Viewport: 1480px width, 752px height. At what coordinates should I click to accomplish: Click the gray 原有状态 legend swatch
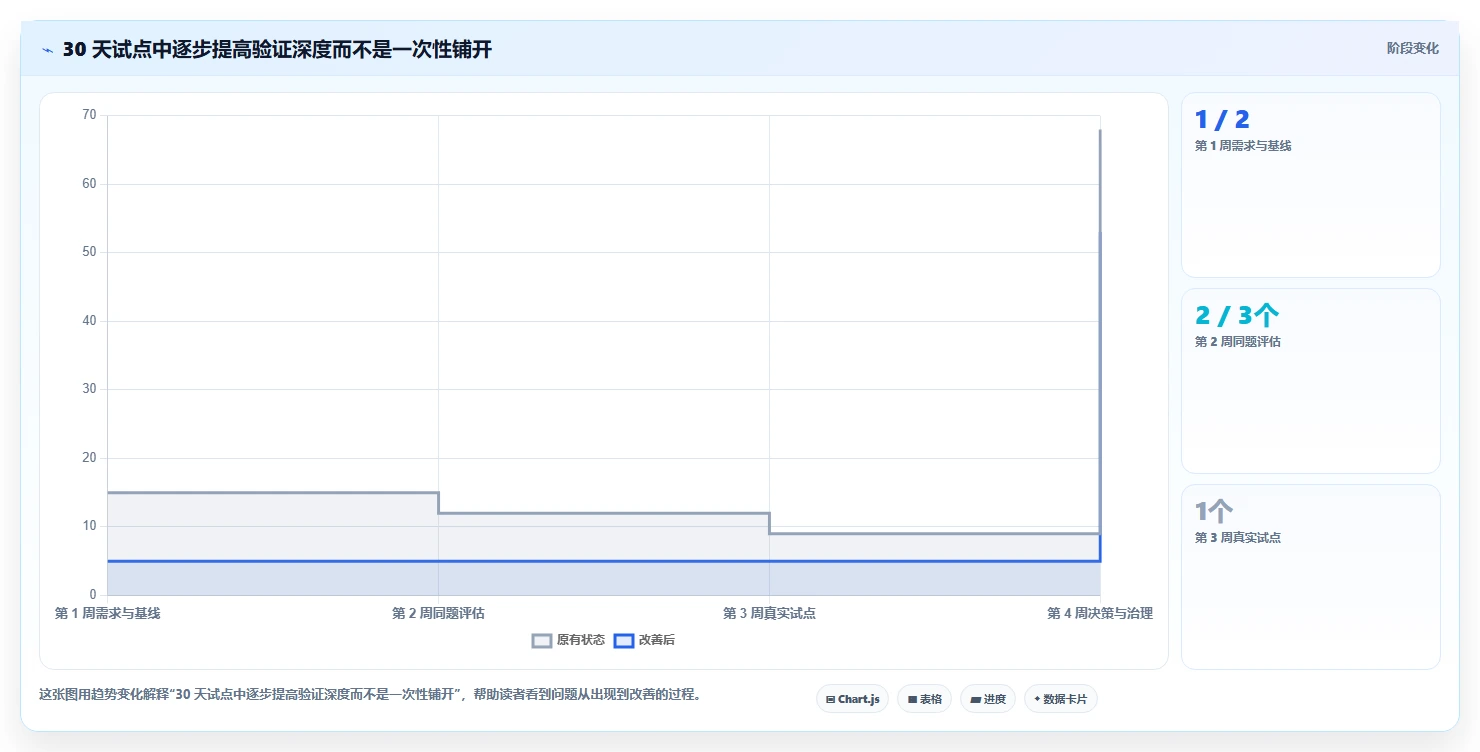coord(542,640)
